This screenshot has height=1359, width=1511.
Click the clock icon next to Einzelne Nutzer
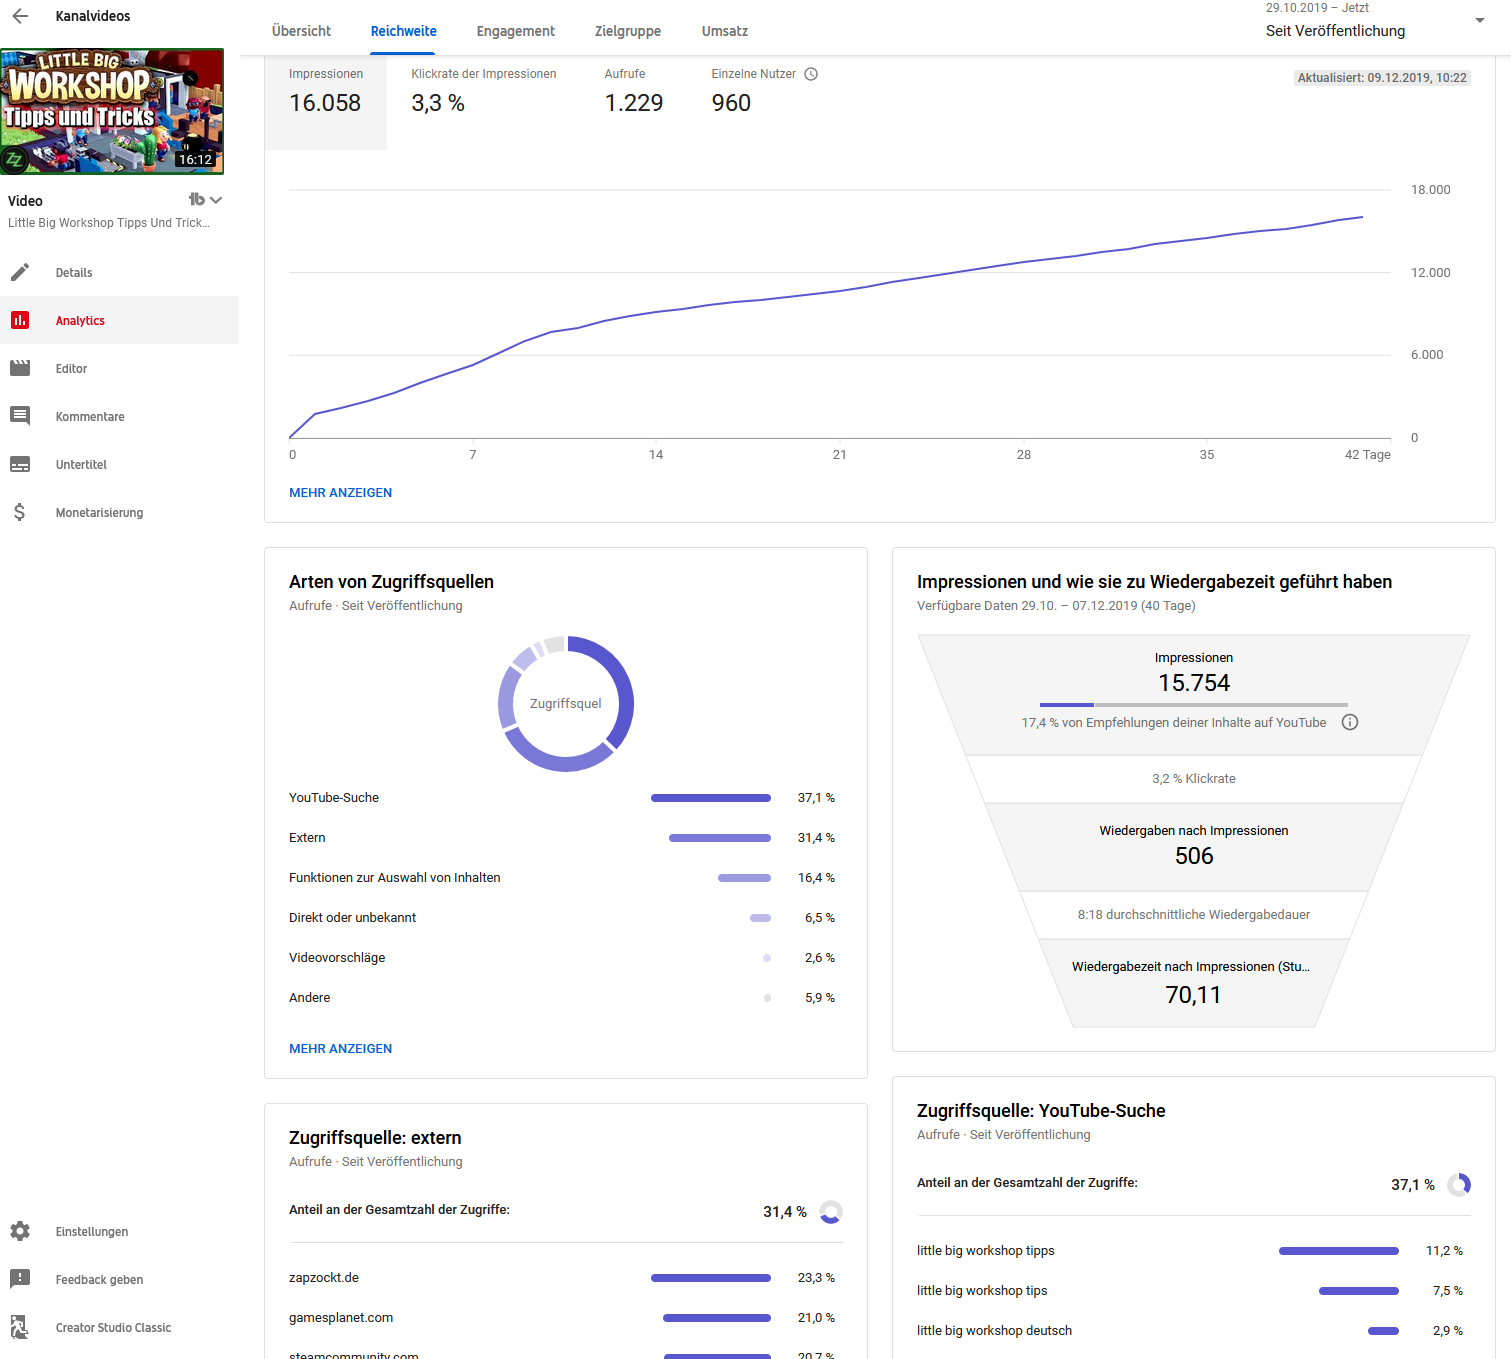pyautogui.click(x=811, y=74)
